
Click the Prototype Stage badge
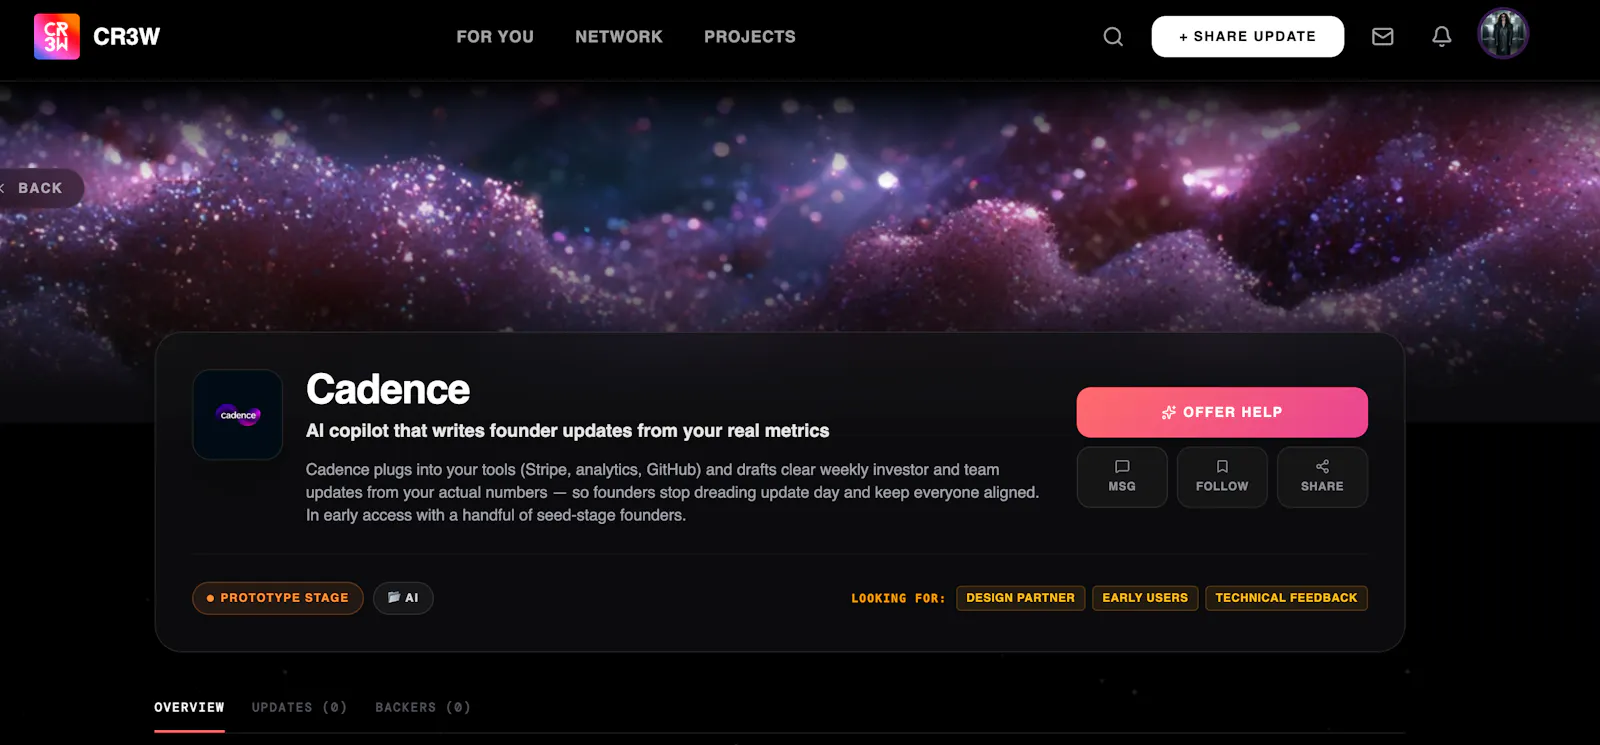pyautogui.click(x=278, y=598)
